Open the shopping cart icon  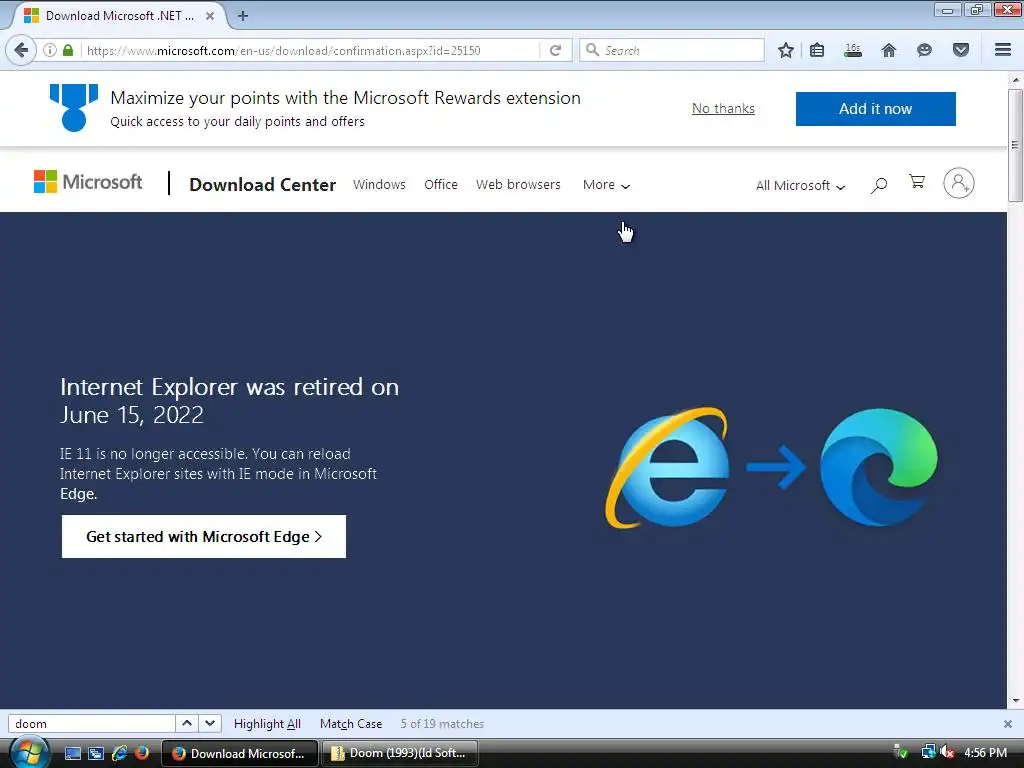point(917,182)
